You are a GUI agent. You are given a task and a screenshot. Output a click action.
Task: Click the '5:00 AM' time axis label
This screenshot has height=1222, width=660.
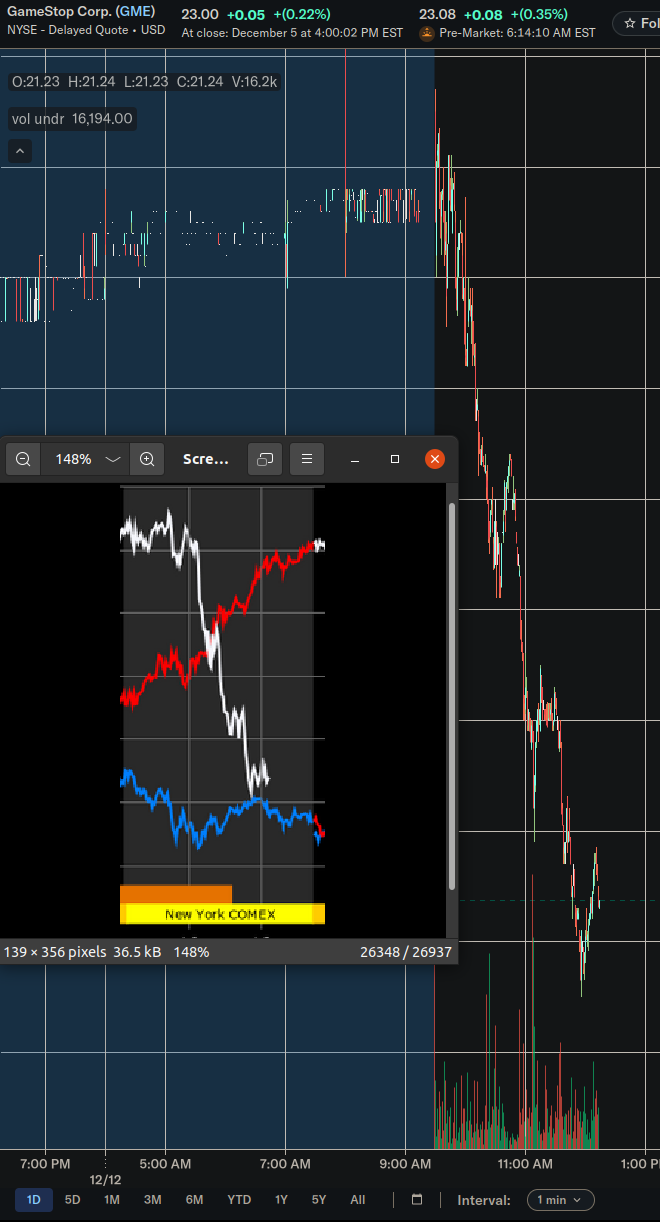click(x=166, y=1164)
